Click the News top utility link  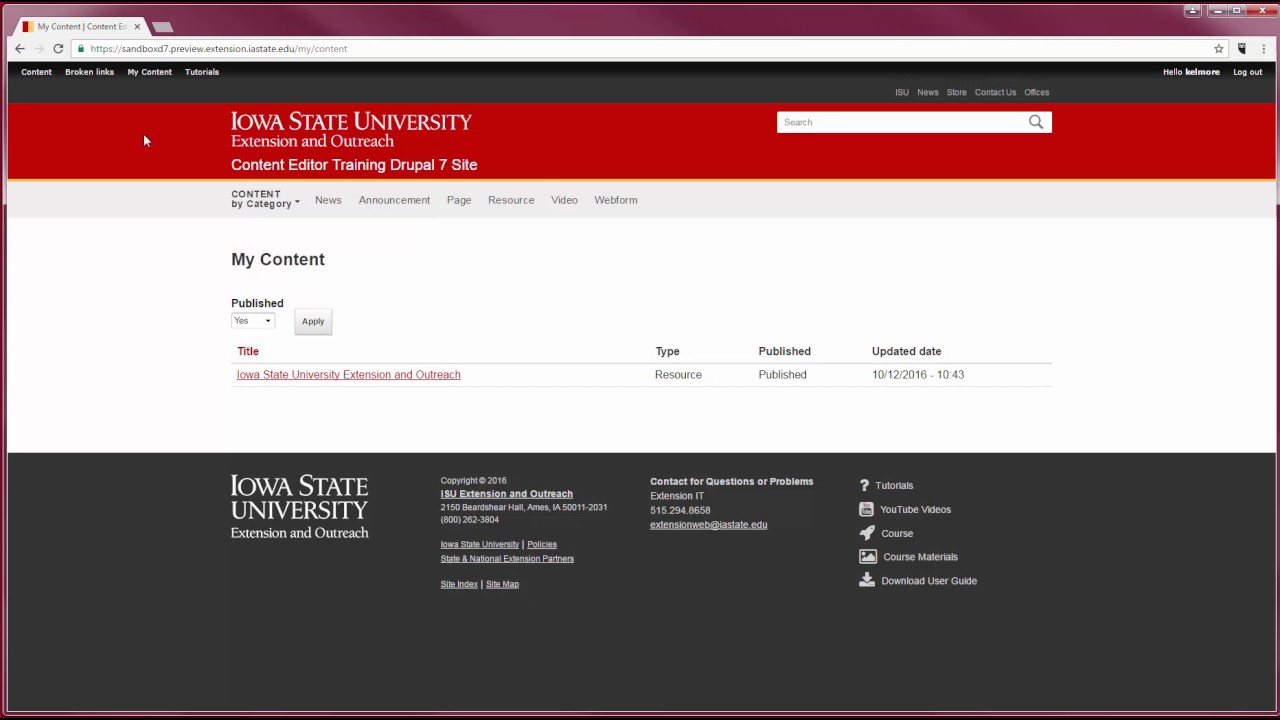[x=928, y=92]
